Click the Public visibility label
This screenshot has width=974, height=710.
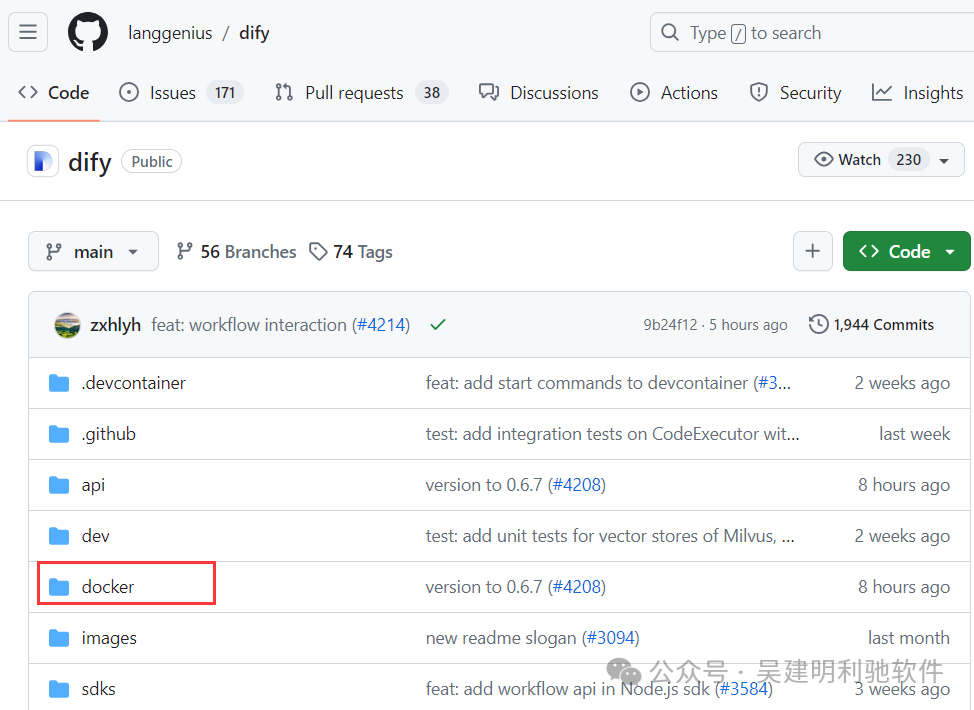152,162
